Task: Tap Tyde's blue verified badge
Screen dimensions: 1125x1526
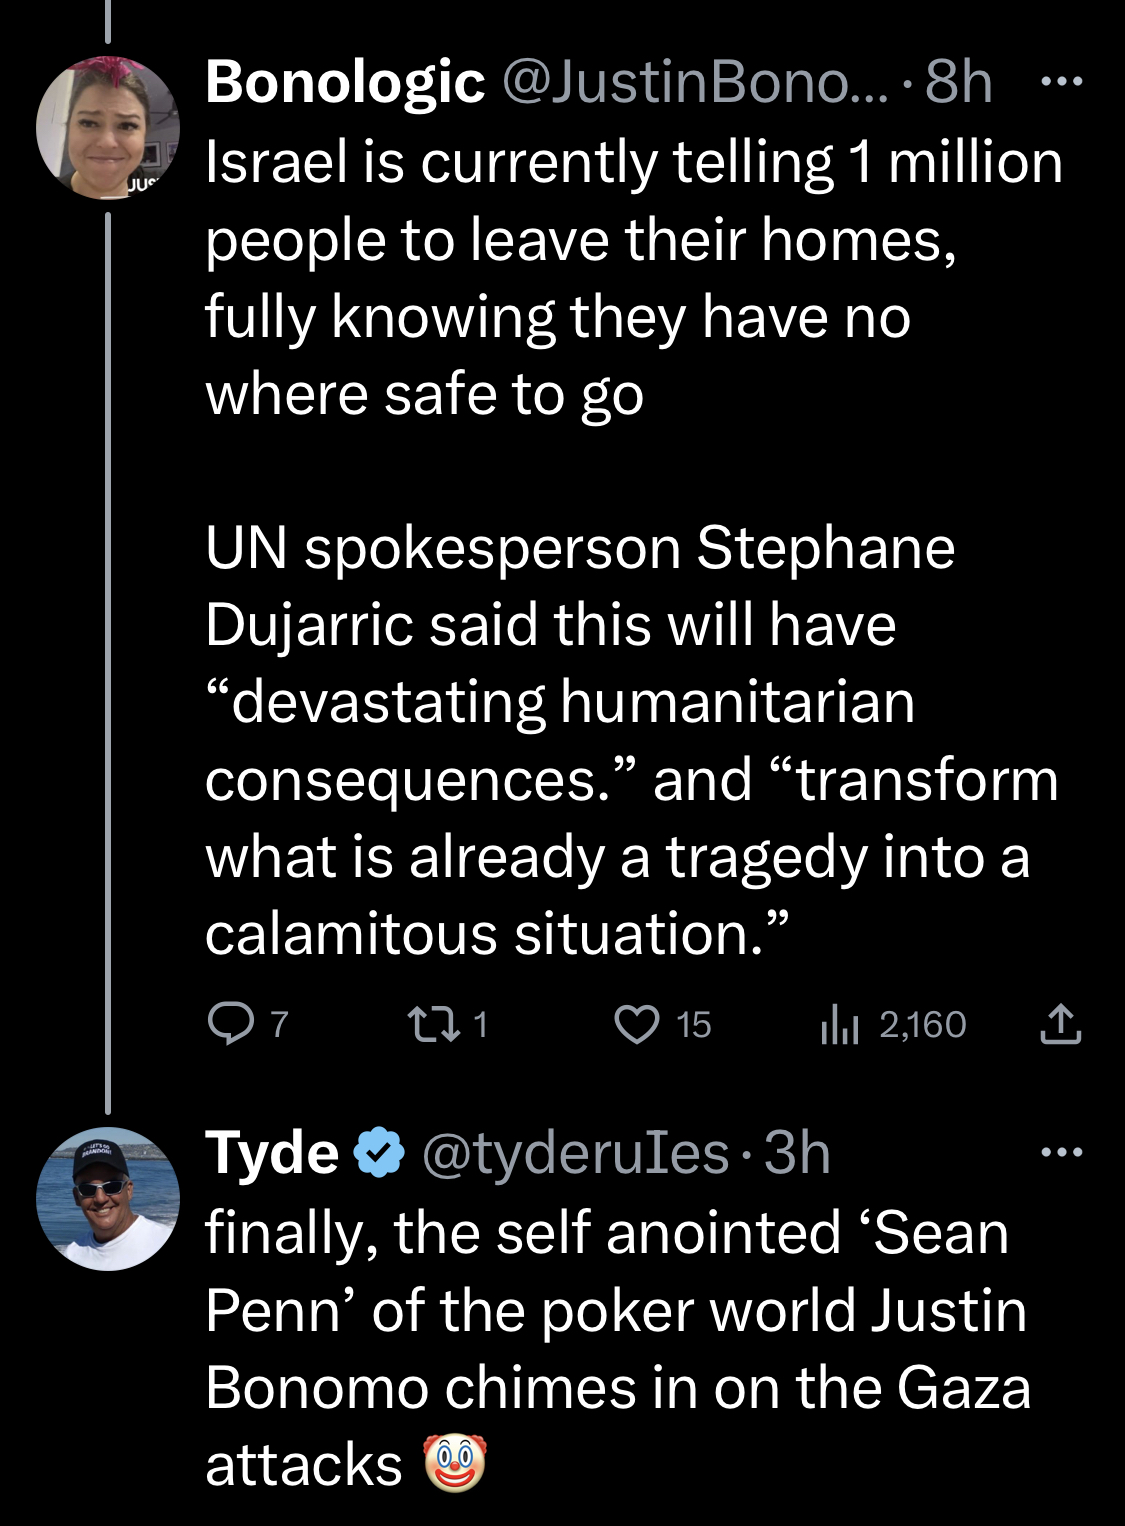Action: click(380, 1153)
